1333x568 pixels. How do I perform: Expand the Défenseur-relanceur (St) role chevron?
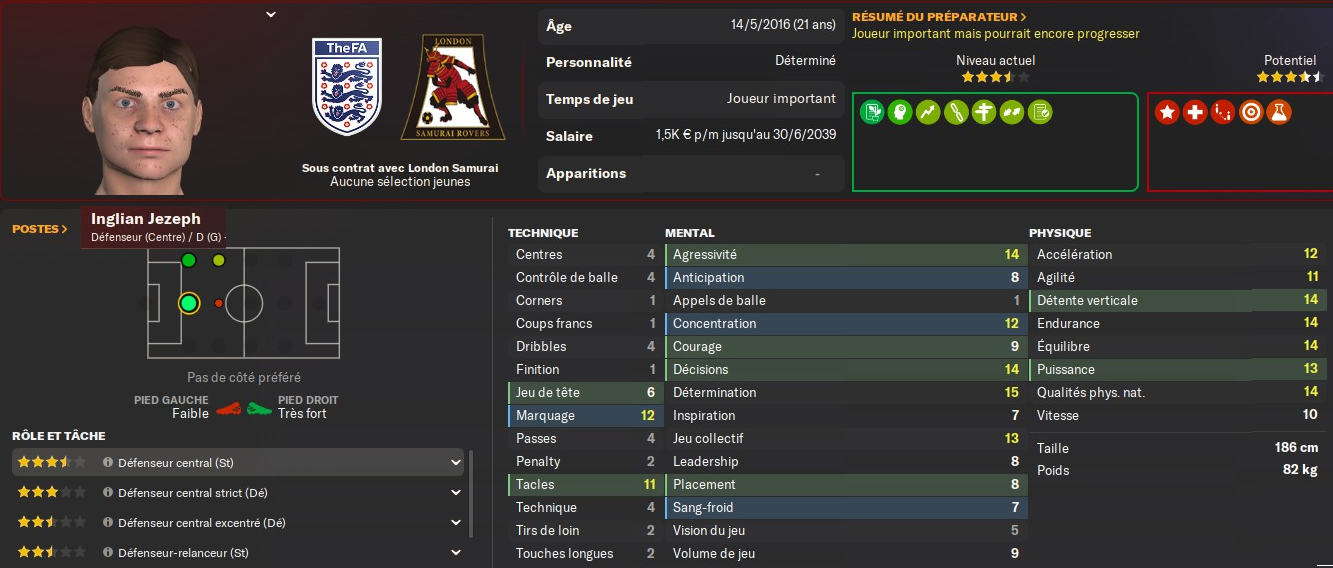pyautogui.click(x=456, y=553)
